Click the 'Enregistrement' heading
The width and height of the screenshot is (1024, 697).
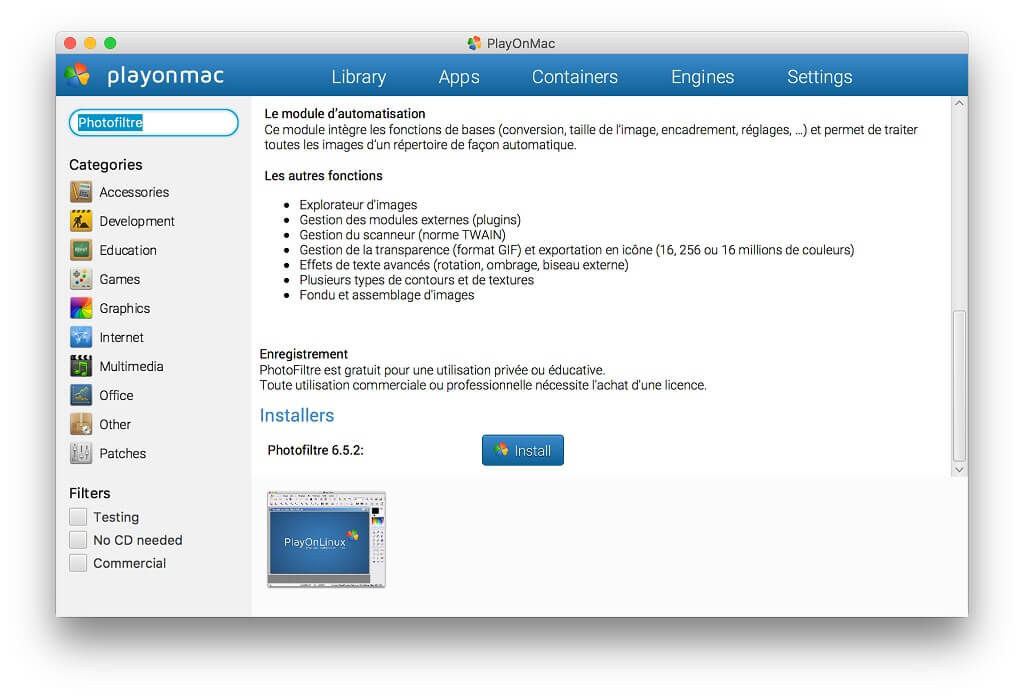tap(304, 354)
